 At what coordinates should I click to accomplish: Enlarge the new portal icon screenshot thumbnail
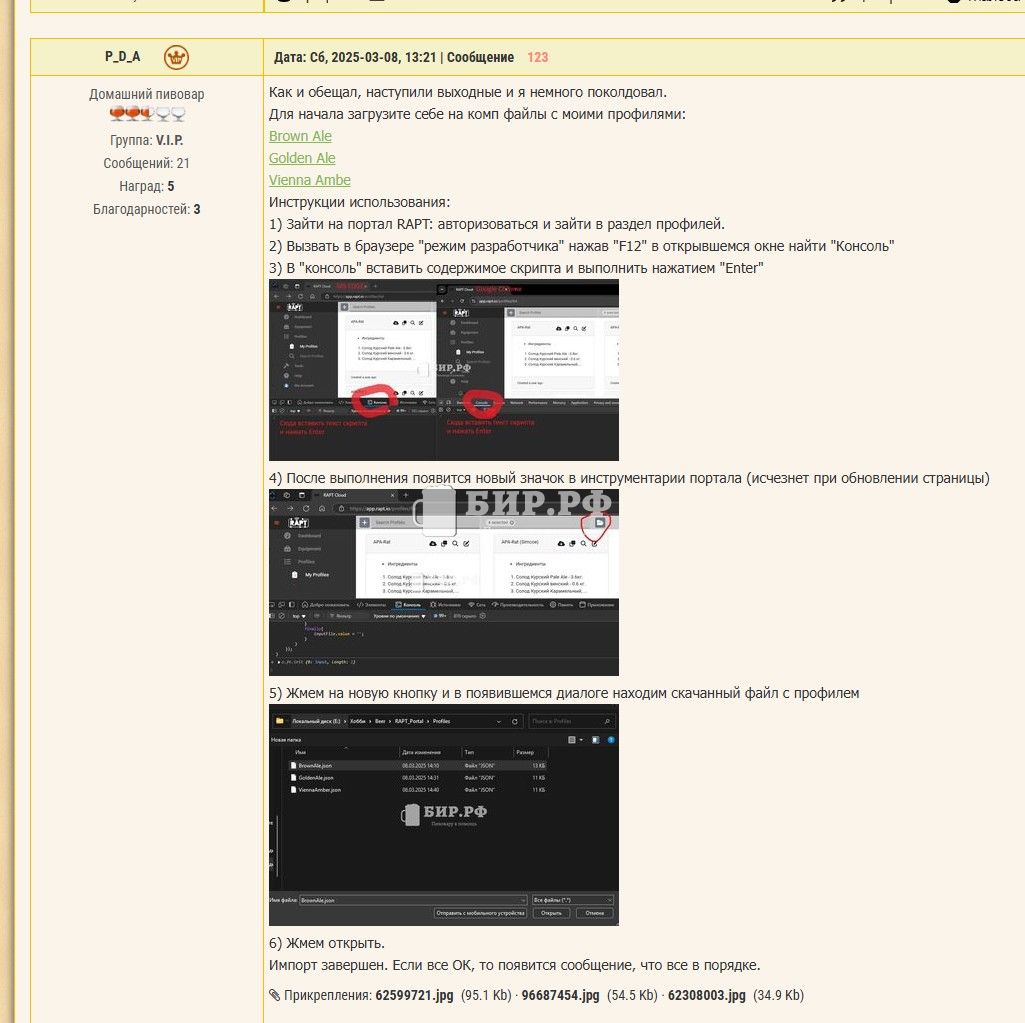click(444, 582)
